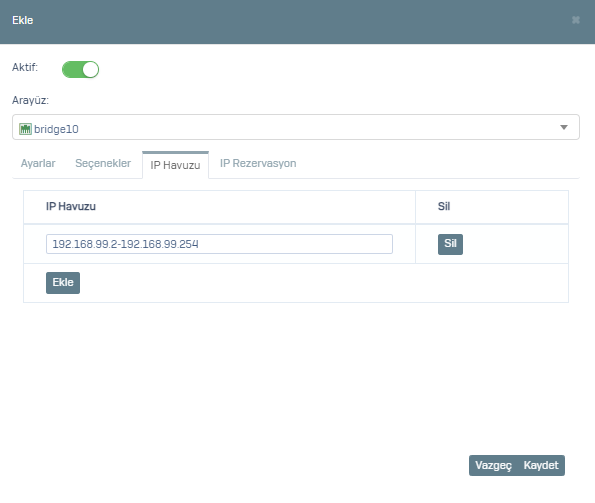This screenshot has height=503, width=595.
Task: Click the Aktif label
Action: coord(25,67)
